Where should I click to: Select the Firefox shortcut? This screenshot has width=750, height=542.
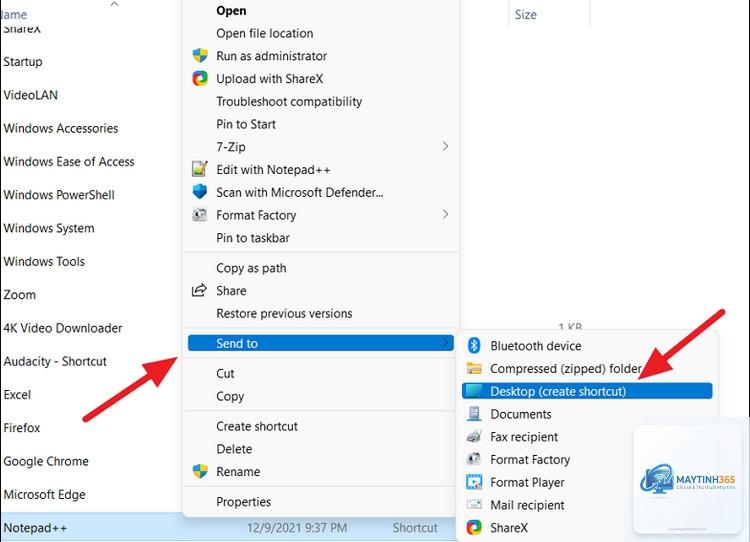[22, 428]
